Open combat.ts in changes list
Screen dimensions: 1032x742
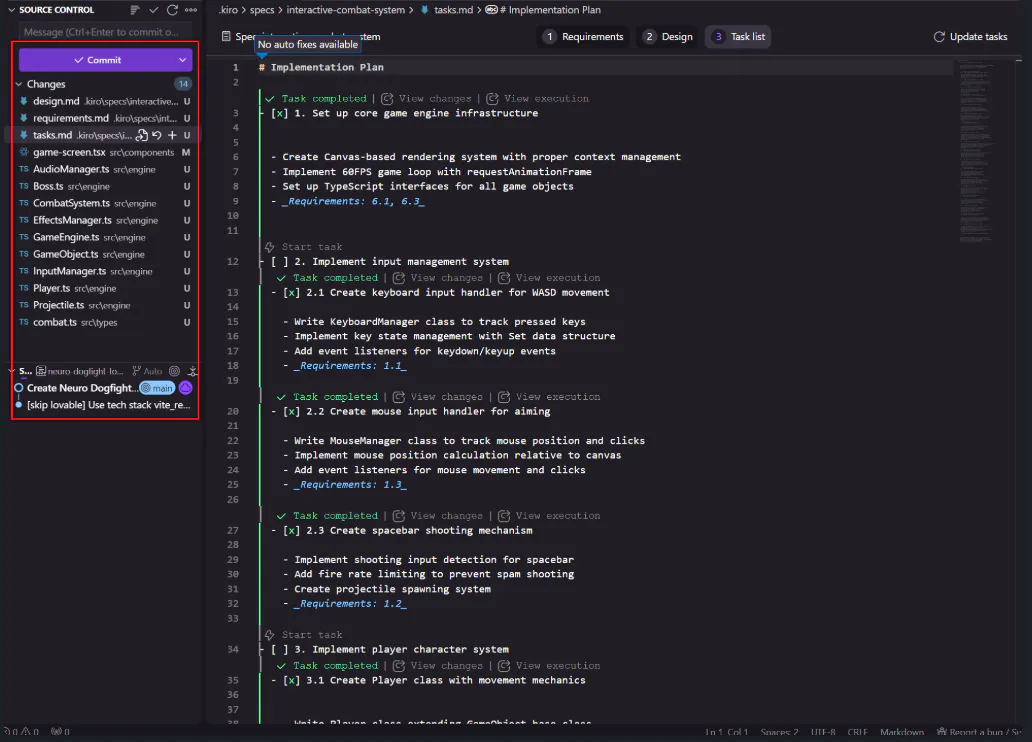103,323
